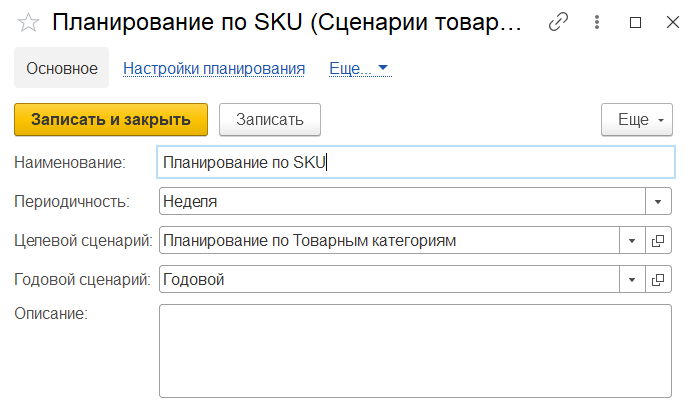
Task: Click inside the empty Описание text area
Action: (415, 350)
